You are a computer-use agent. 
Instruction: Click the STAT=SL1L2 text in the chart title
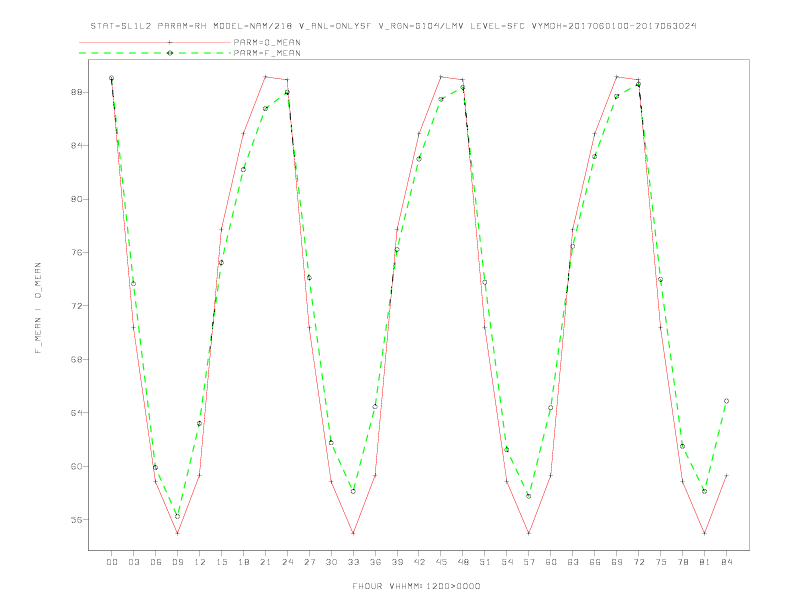[121, 26]
